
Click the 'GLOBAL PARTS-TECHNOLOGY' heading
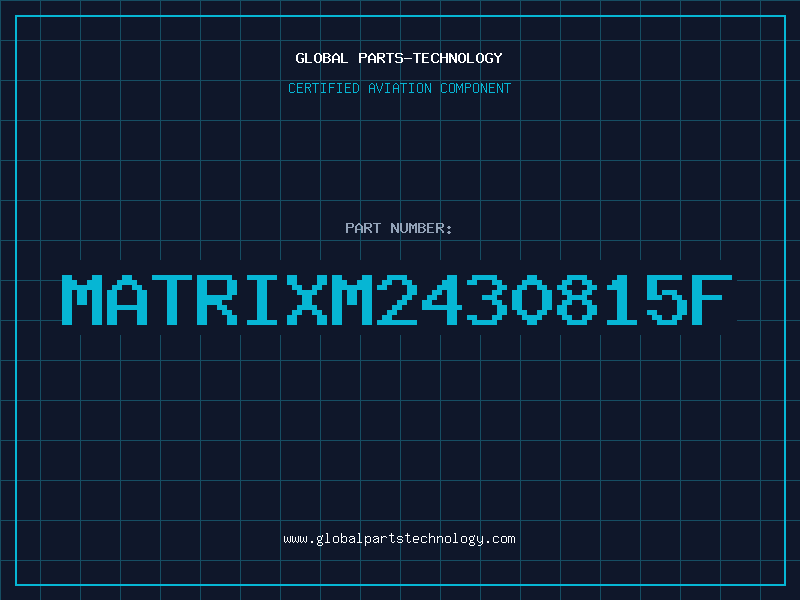pos(399,58)
